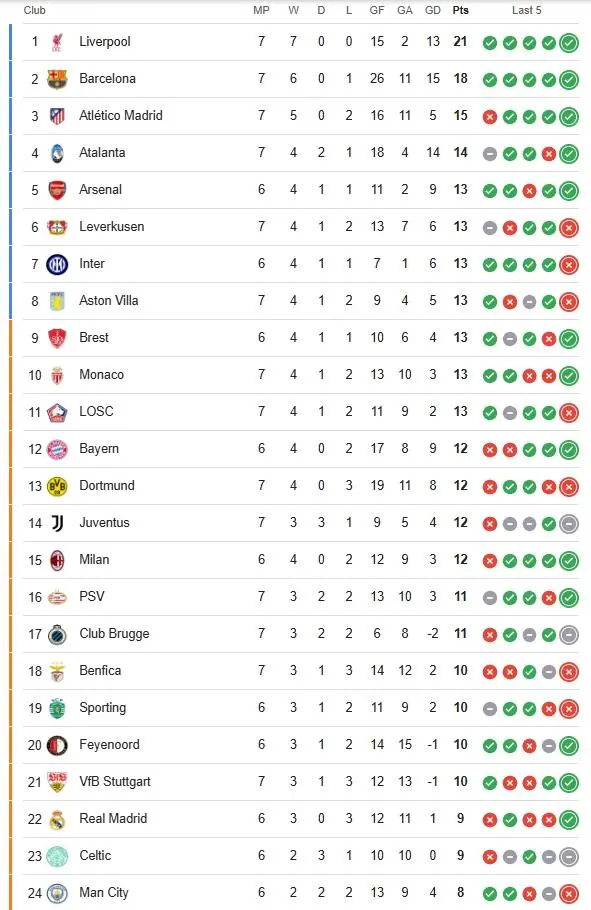Select the Man City crest
591x910 pixels.
pyautogui.click(x=57, y=893)
